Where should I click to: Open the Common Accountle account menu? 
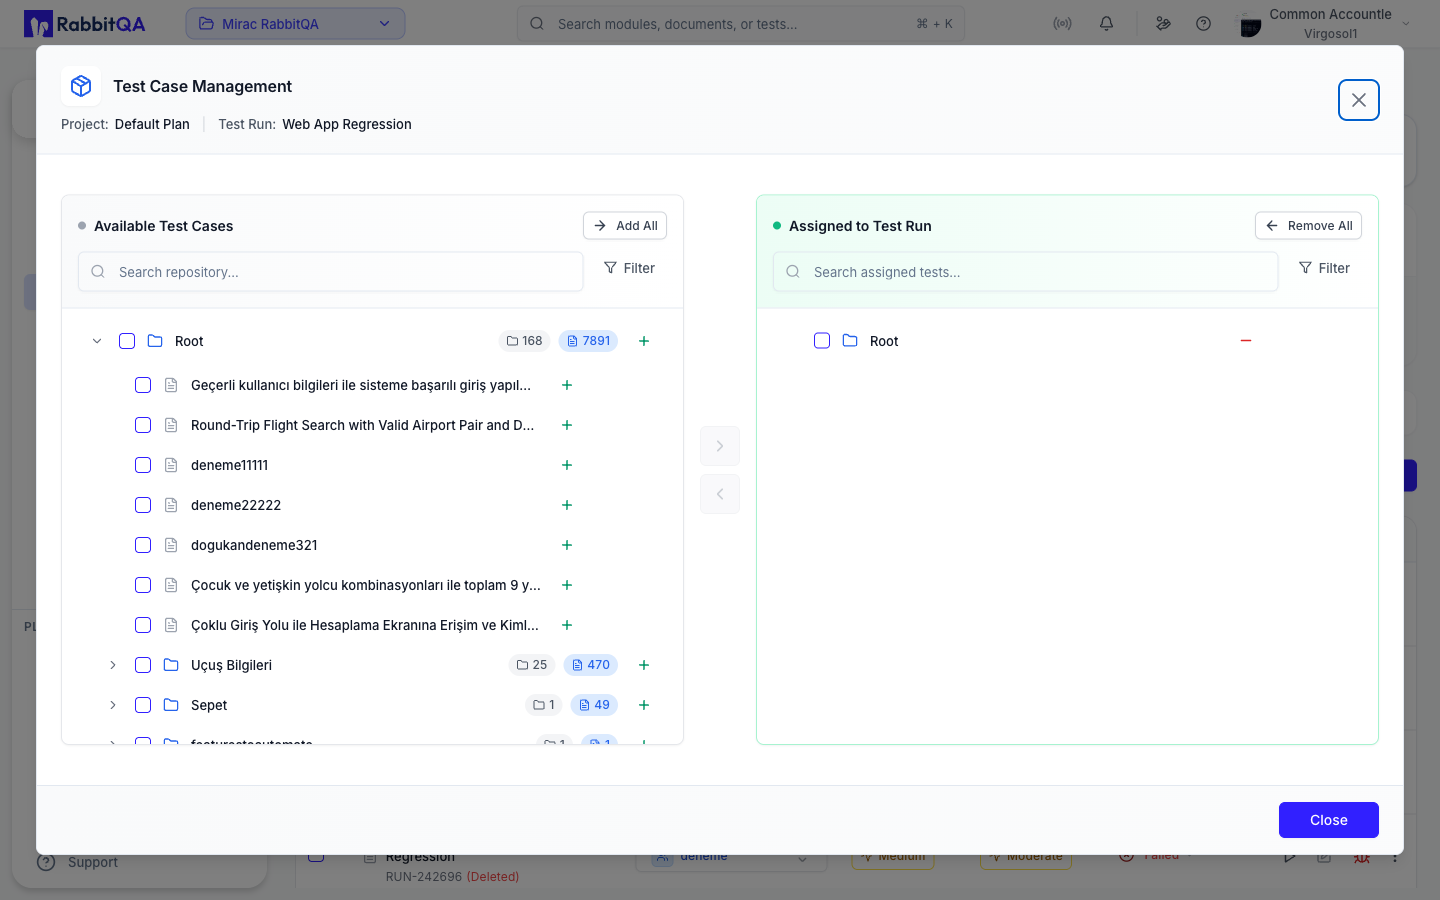click(1325, 23)
